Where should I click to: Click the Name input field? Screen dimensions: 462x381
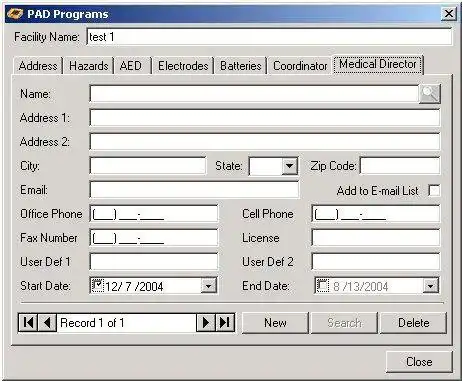click(254, 94)
